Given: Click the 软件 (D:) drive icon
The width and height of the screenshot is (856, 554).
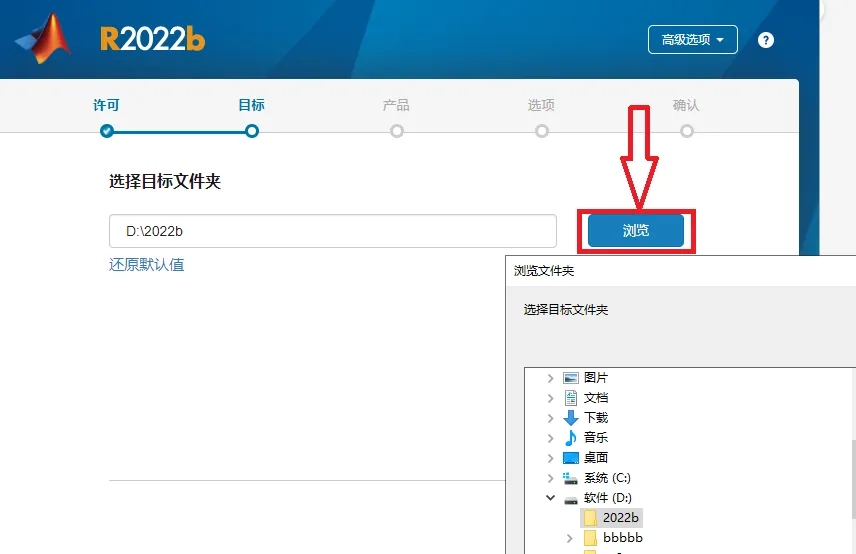Looking at the screenshot, I should [570, 499].
